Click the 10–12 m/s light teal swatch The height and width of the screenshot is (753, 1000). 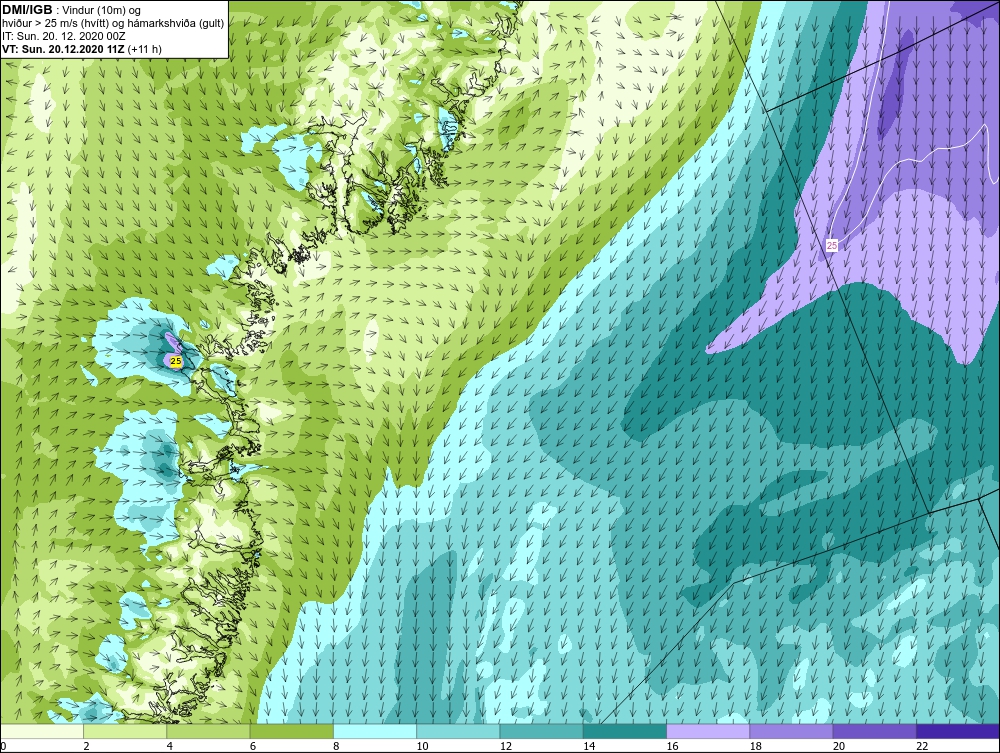(x=458, y=731)
